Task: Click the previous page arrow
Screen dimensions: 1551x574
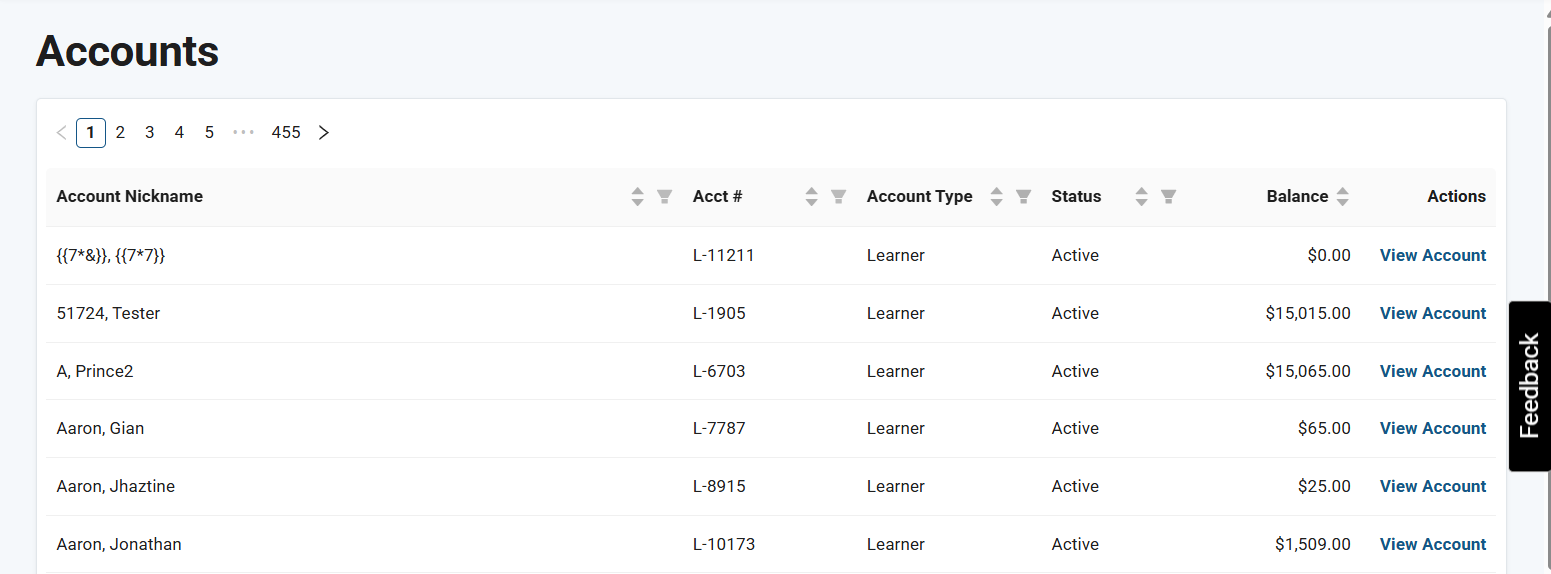Action: coord(62,133)
